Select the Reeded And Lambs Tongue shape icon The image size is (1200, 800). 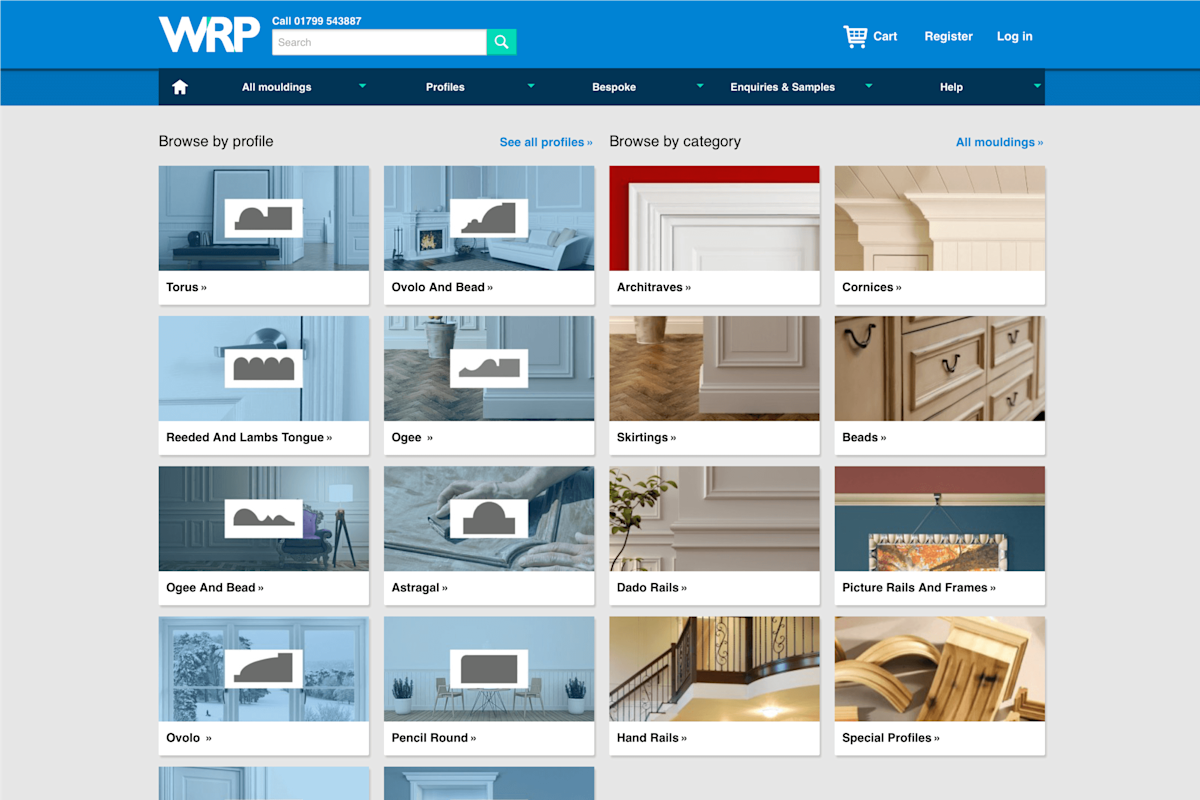click(x=263, y=368)
